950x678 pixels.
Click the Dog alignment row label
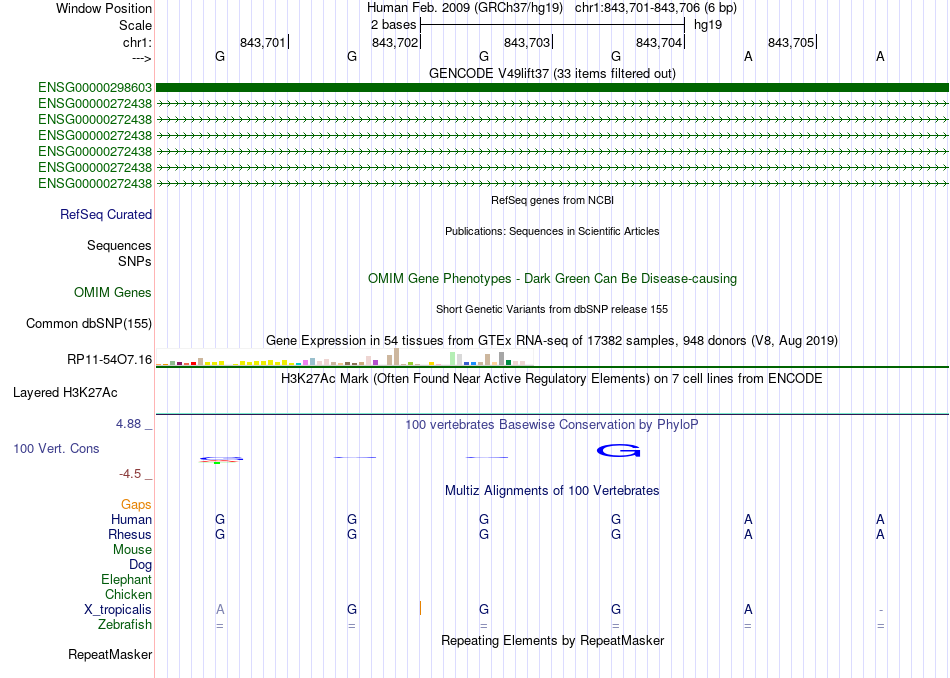(x=141, y=565)
